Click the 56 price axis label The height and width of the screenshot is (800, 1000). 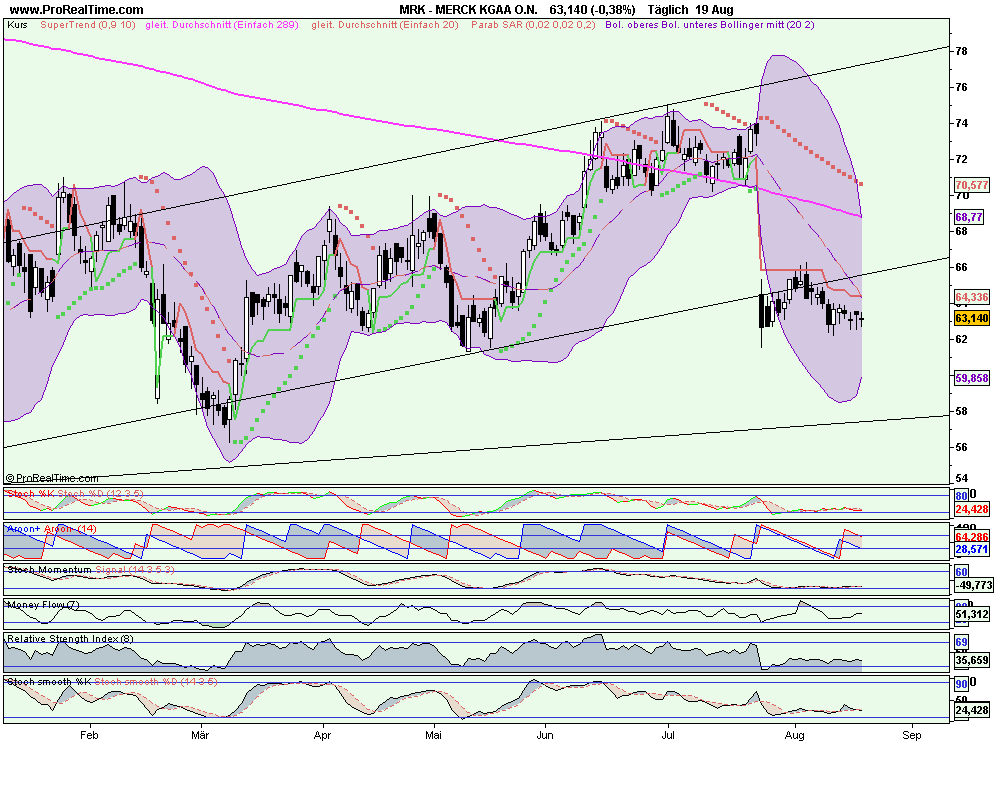[961, 447]
